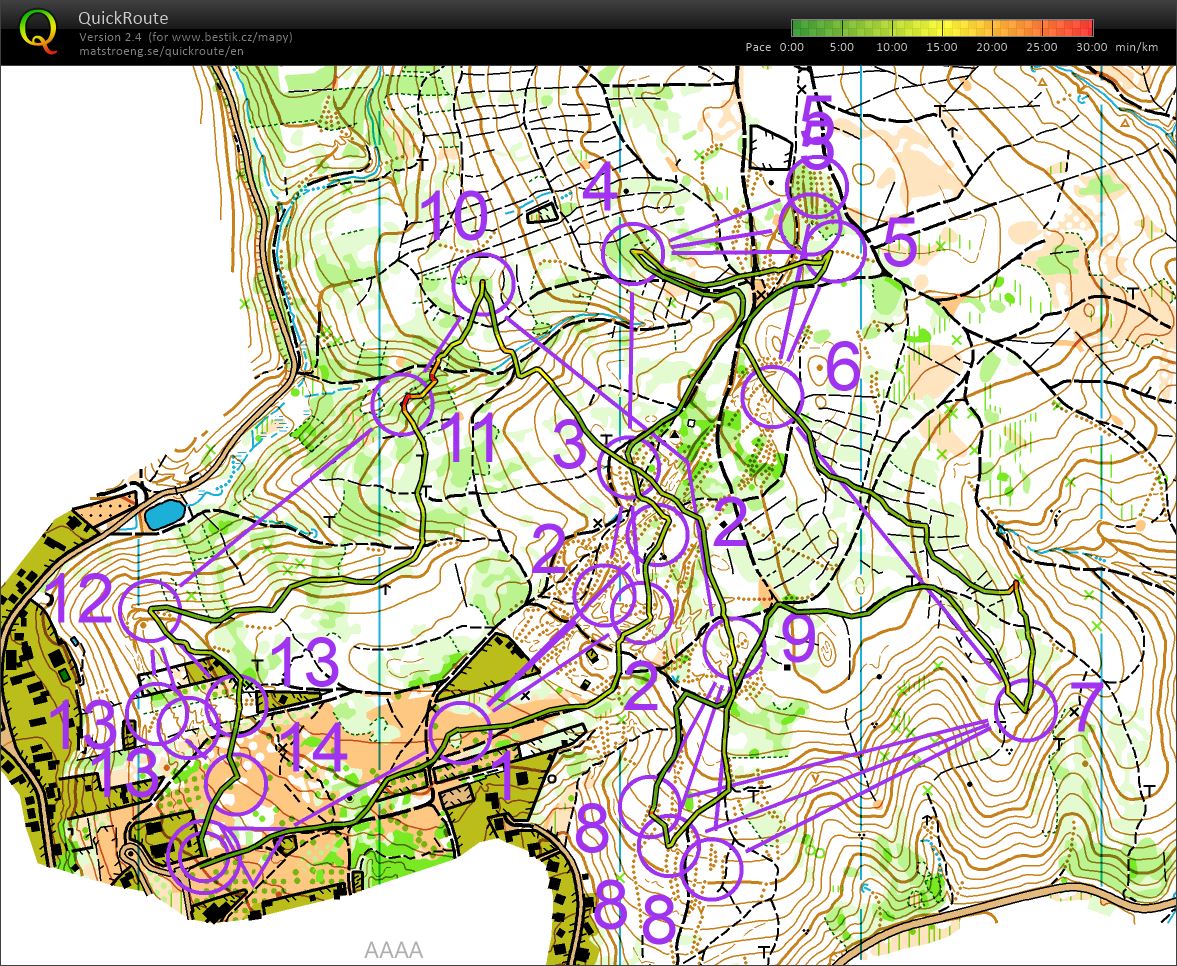Pick control circle 14 on the map
The image size is (1177, 966).
(x=236, y=783)
